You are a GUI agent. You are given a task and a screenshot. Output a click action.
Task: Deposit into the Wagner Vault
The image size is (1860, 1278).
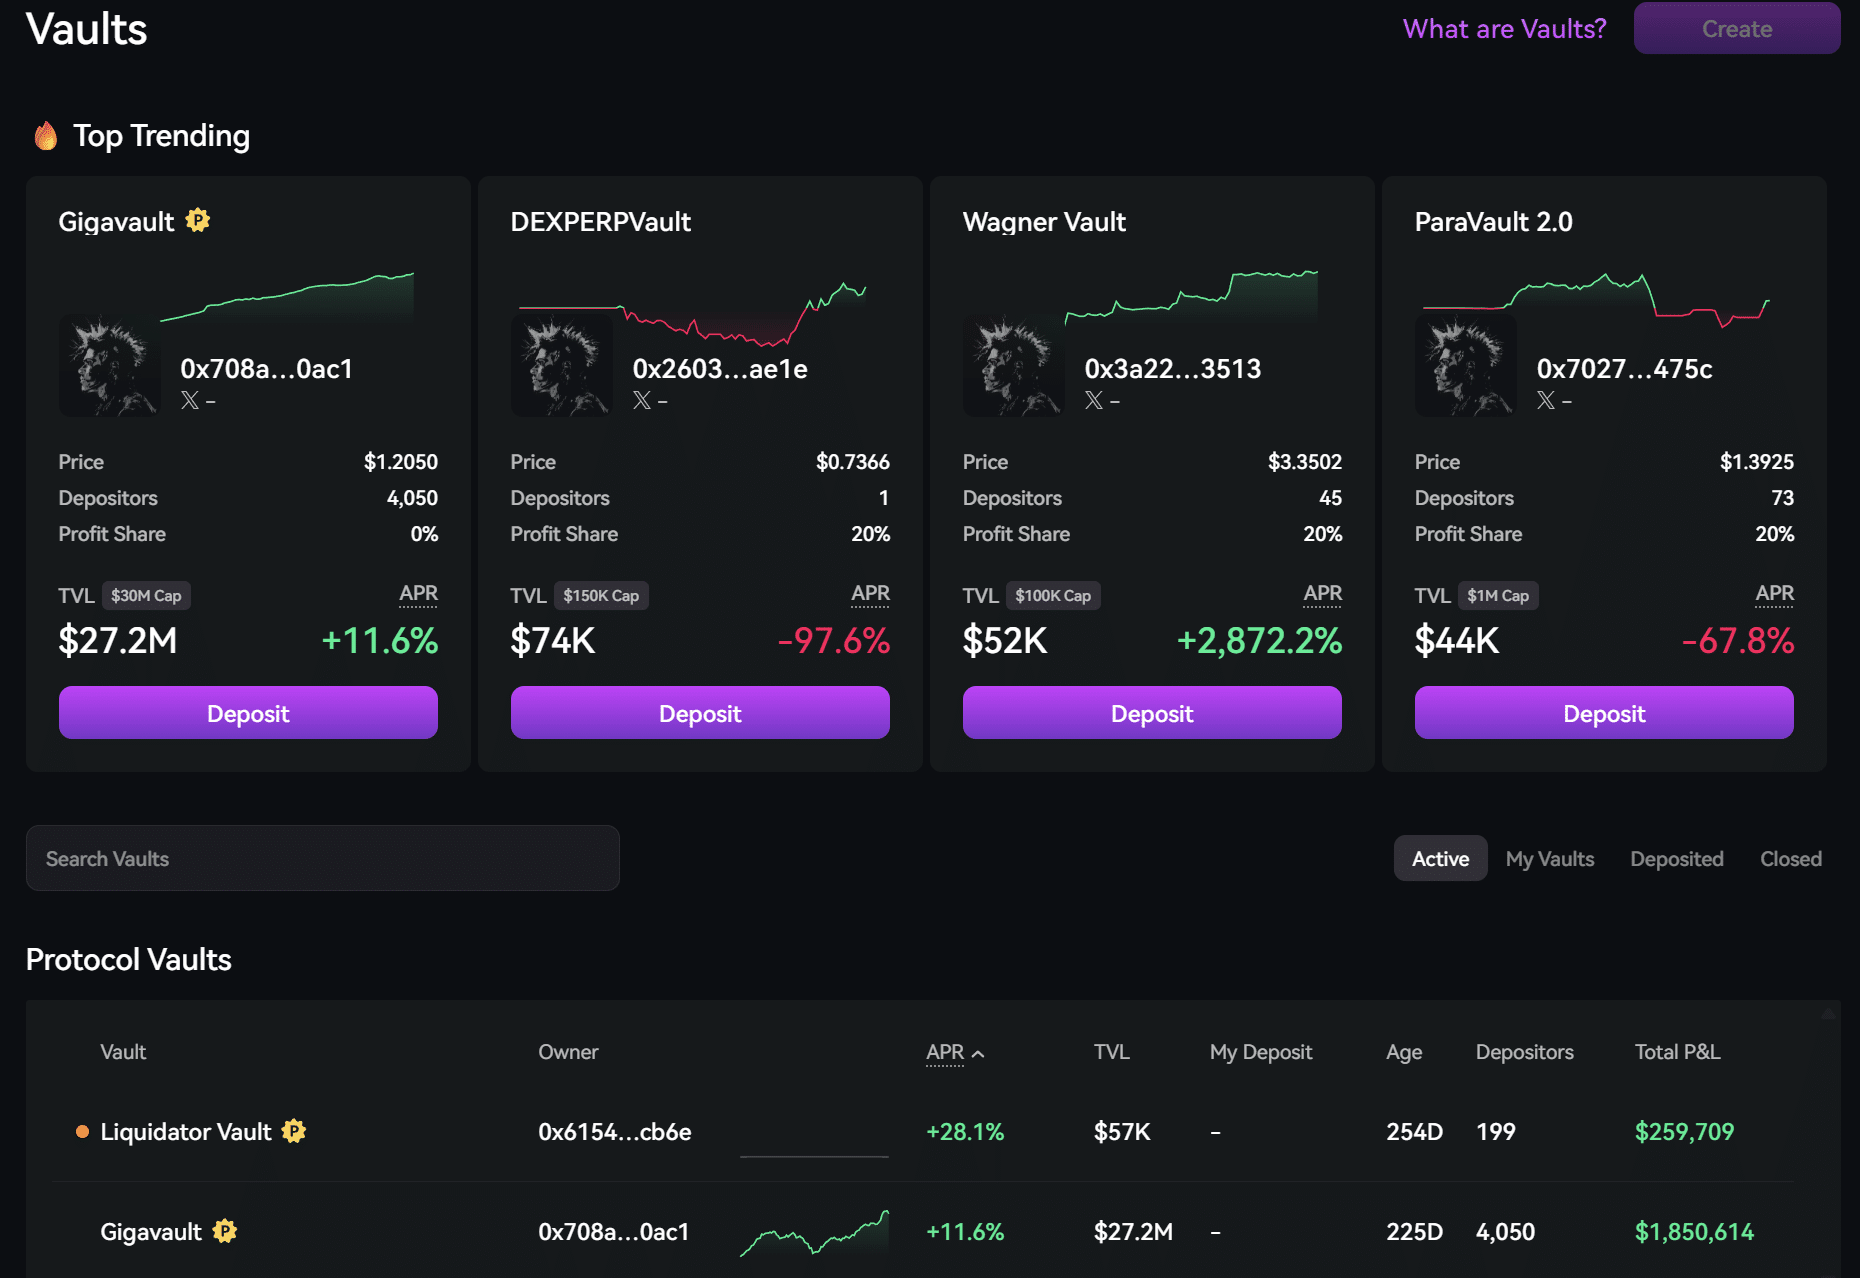click(1152, 713)
